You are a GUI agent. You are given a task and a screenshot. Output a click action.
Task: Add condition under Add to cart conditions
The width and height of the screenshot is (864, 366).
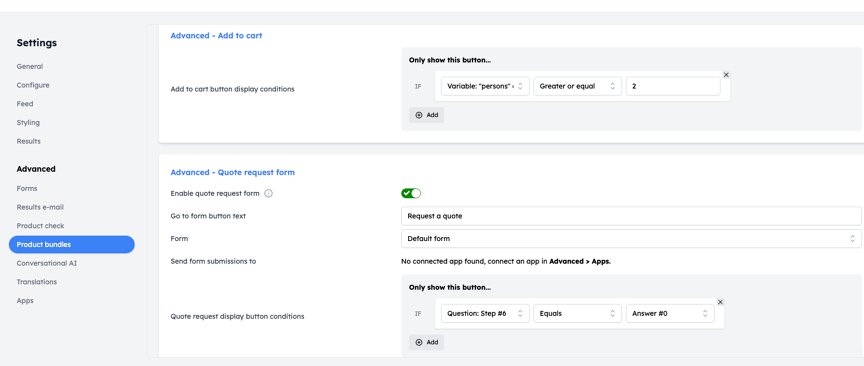pyautogui.click(x=426, y=115)
